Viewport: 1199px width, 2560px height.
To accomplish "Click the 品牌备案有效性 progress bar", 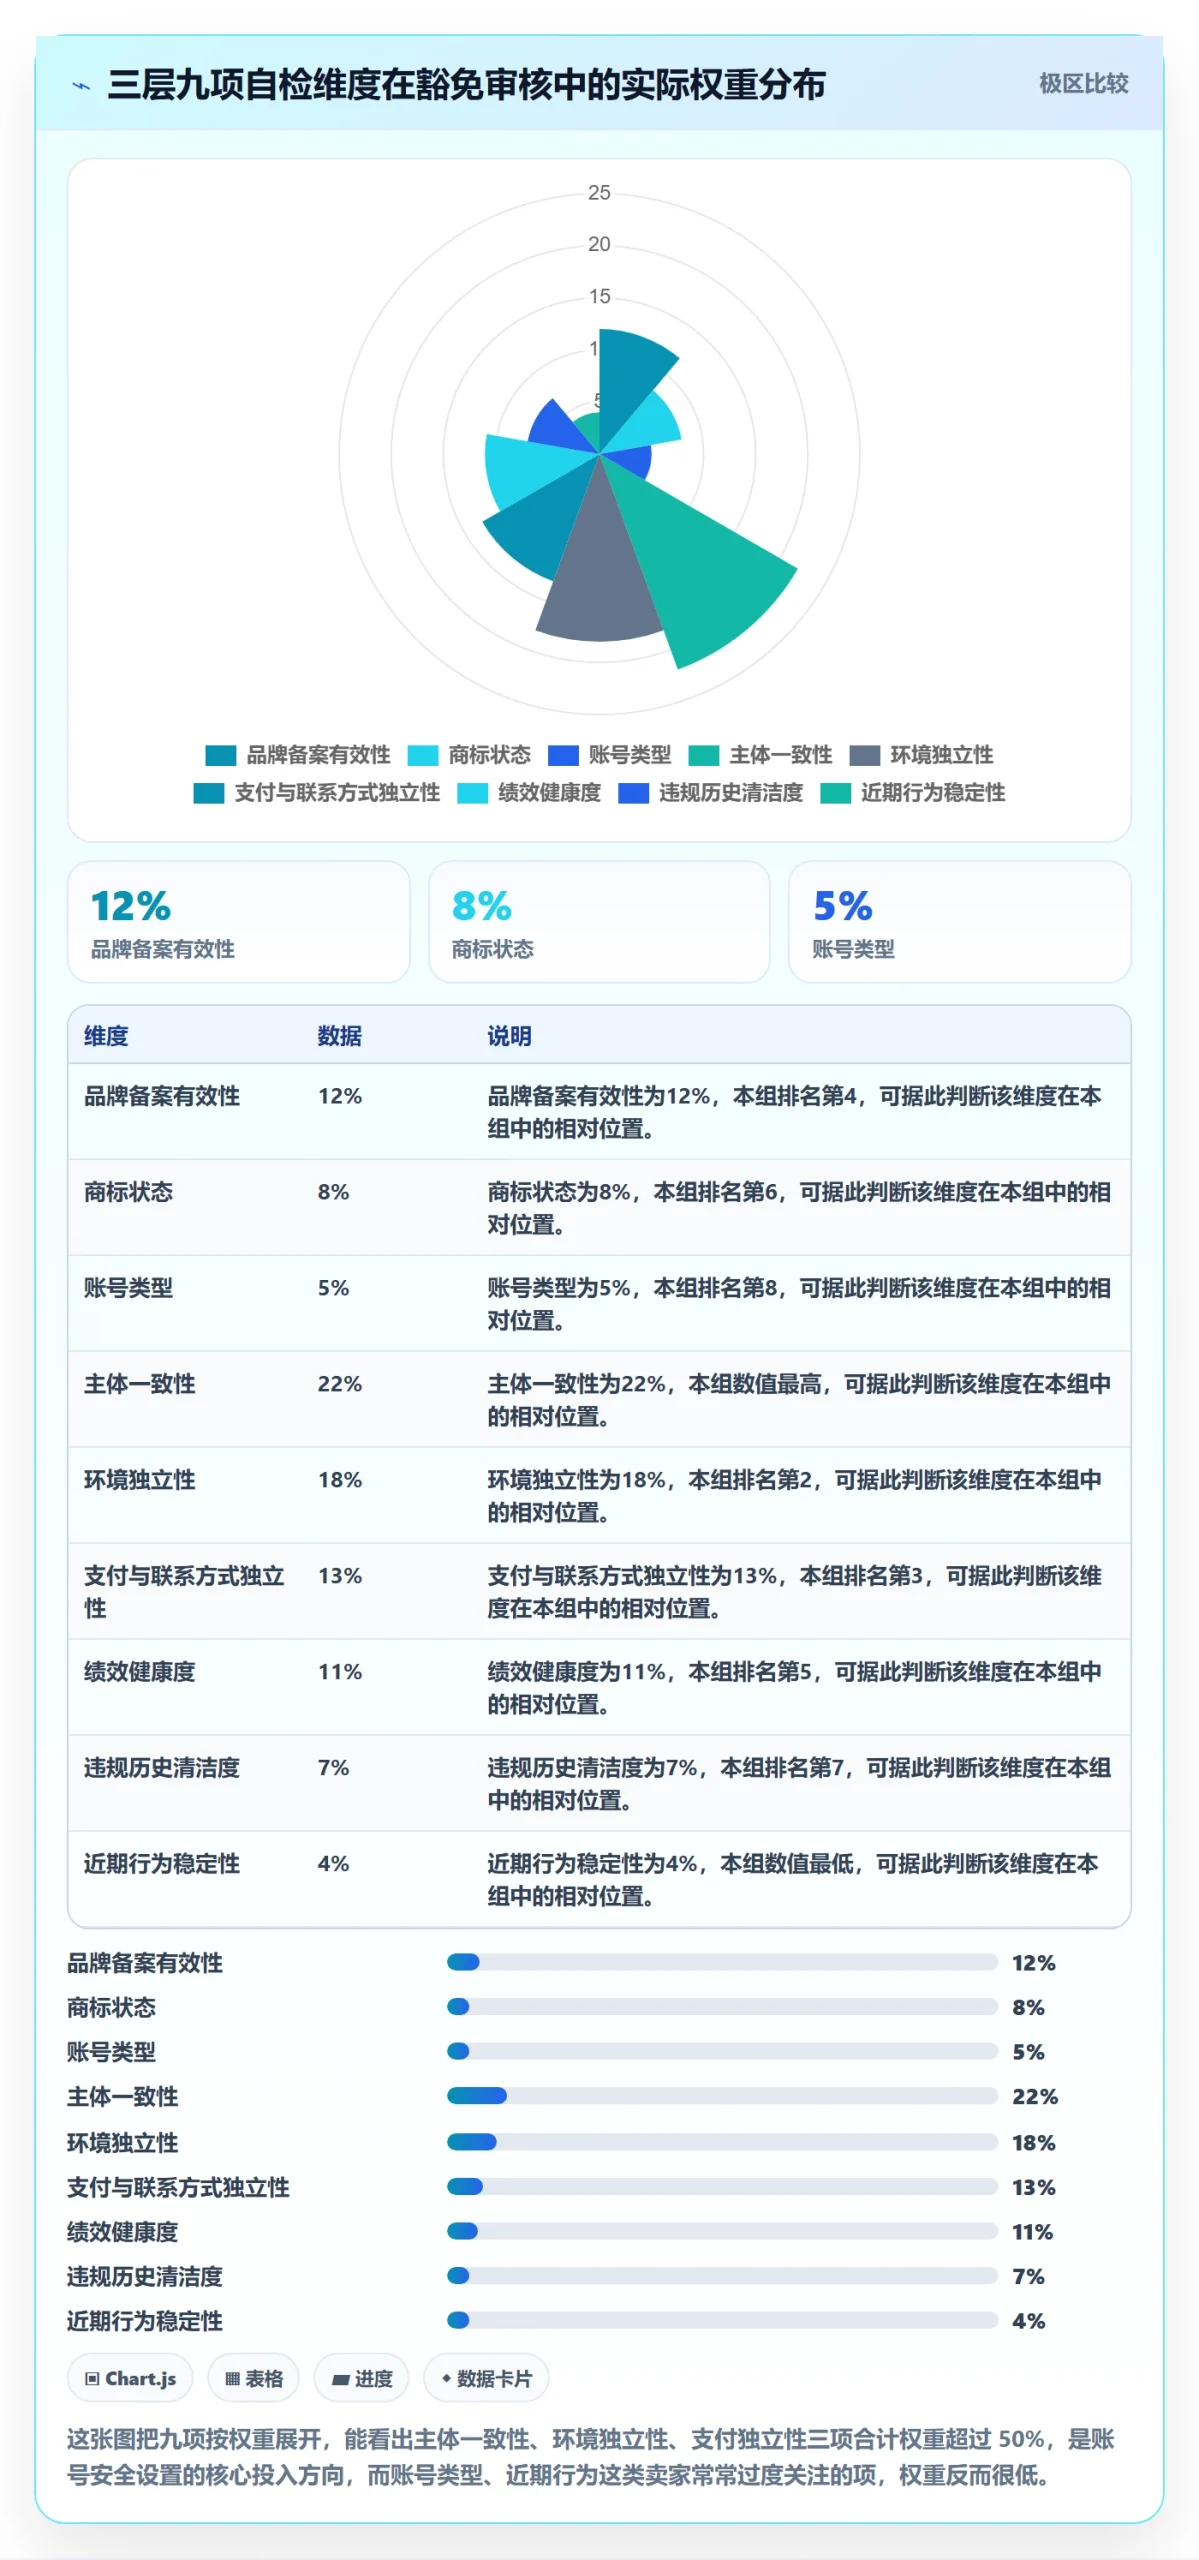I will pos(722,1962).
